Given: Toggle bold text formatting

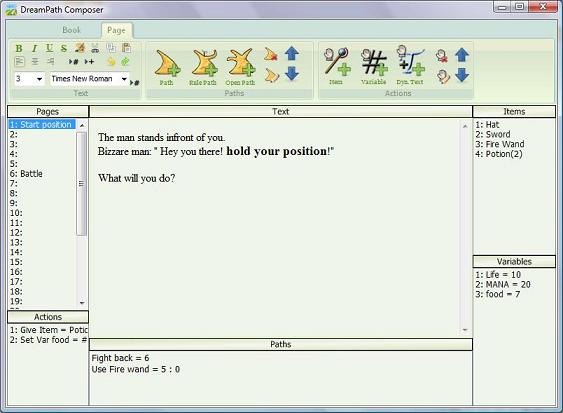Looking at the screenshot, I should coord(19,48).
